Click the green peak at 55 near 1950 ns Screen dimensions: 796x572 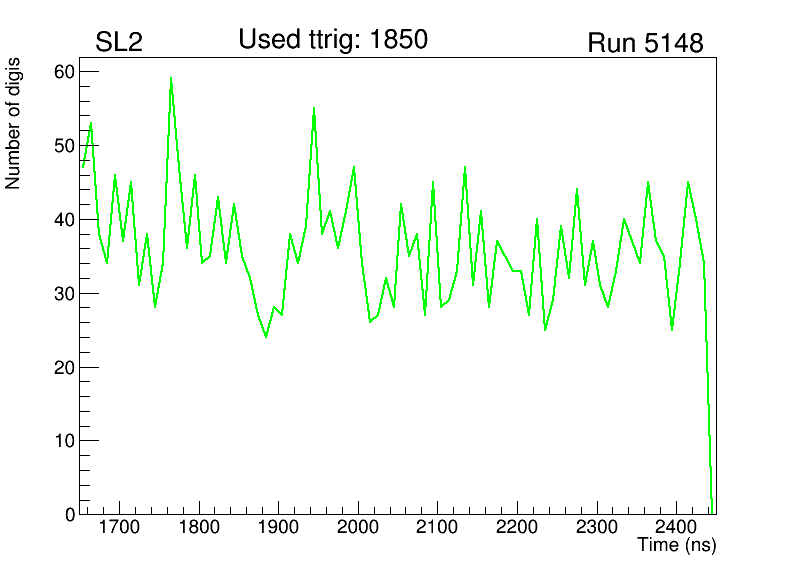pos(314,109)
